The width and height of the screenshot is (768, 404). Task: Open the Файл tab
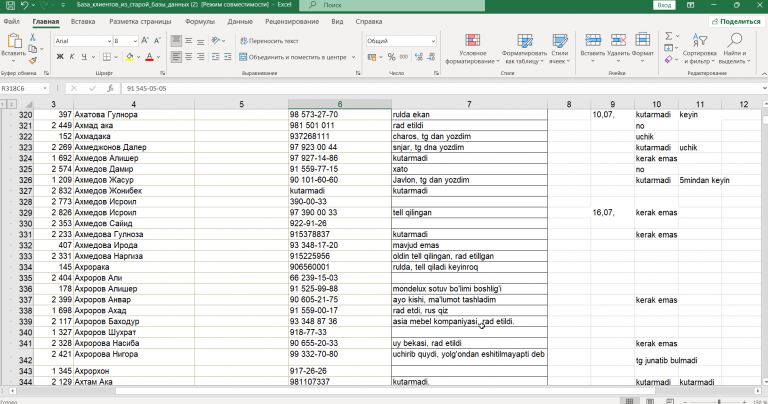(x=12, y=22)
